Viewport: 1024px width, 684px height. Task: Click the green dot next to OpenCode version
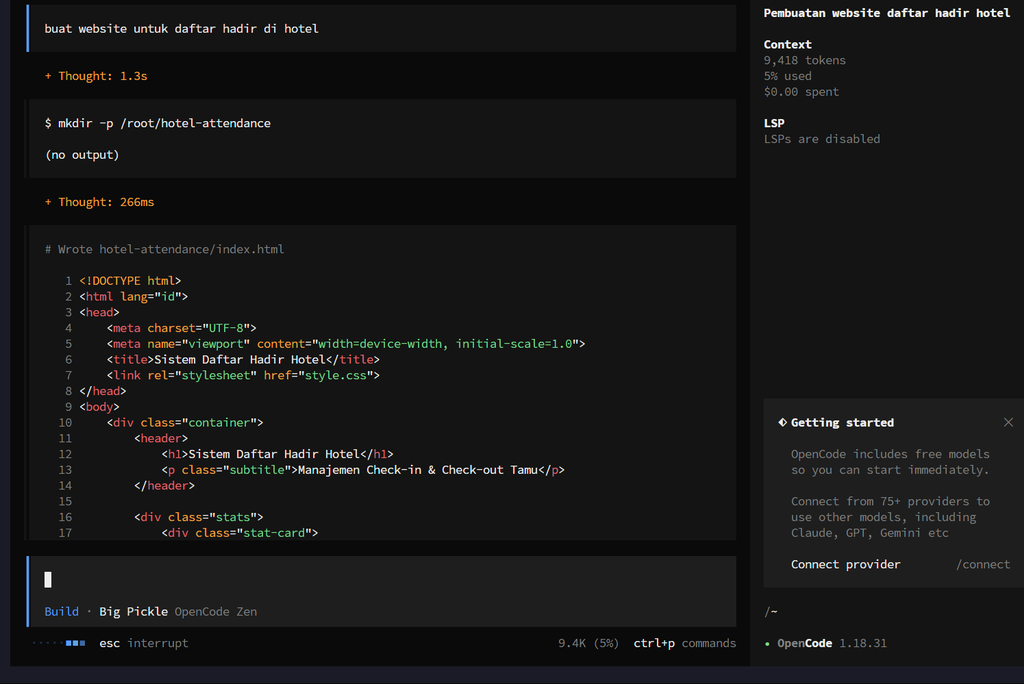coord(767,643)
